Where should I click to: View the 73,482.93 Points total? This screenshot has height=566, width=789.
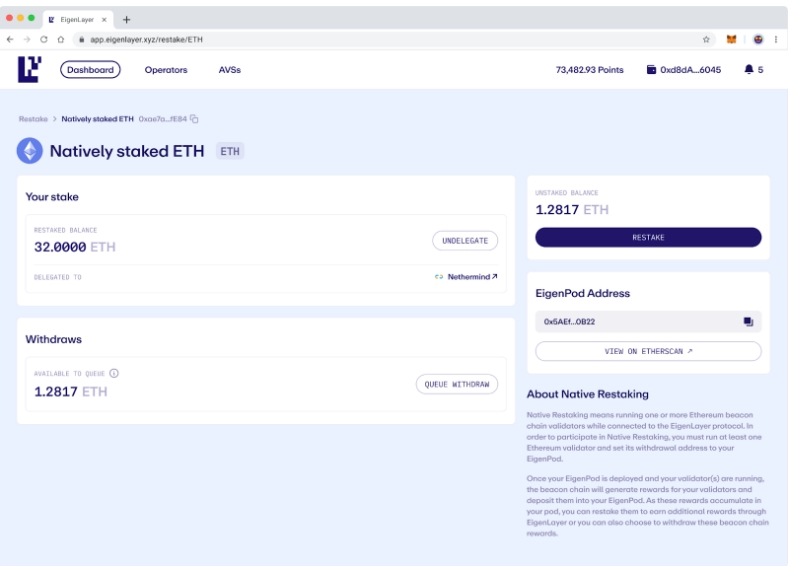pos(589,70)
